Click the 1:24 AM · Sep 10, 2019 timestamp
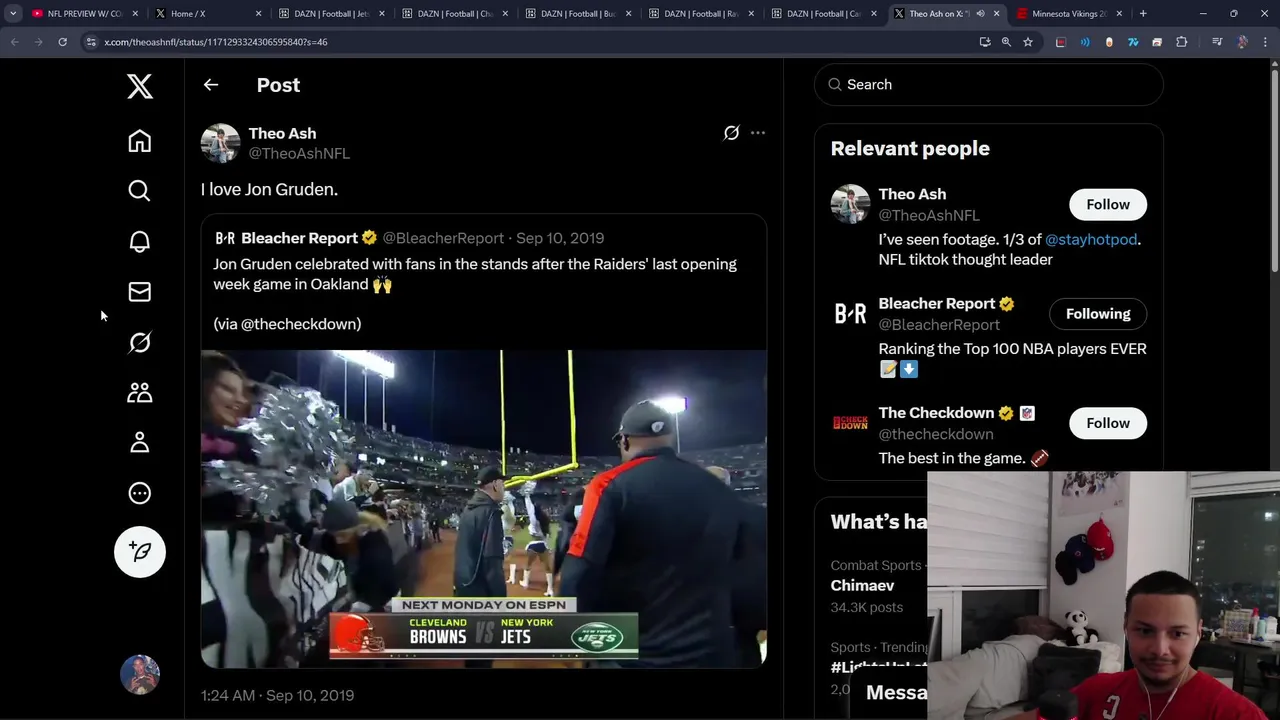1280x720 pixels. coord(277,696)
